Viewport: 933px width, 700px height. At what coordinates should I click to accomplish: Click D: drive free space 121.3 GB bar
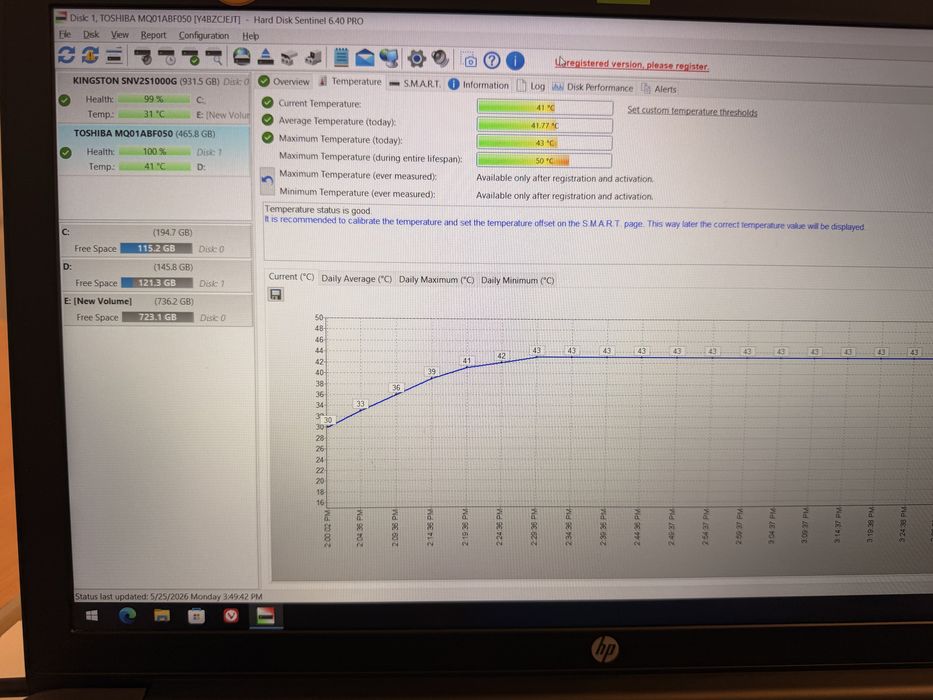click(157, 283)
